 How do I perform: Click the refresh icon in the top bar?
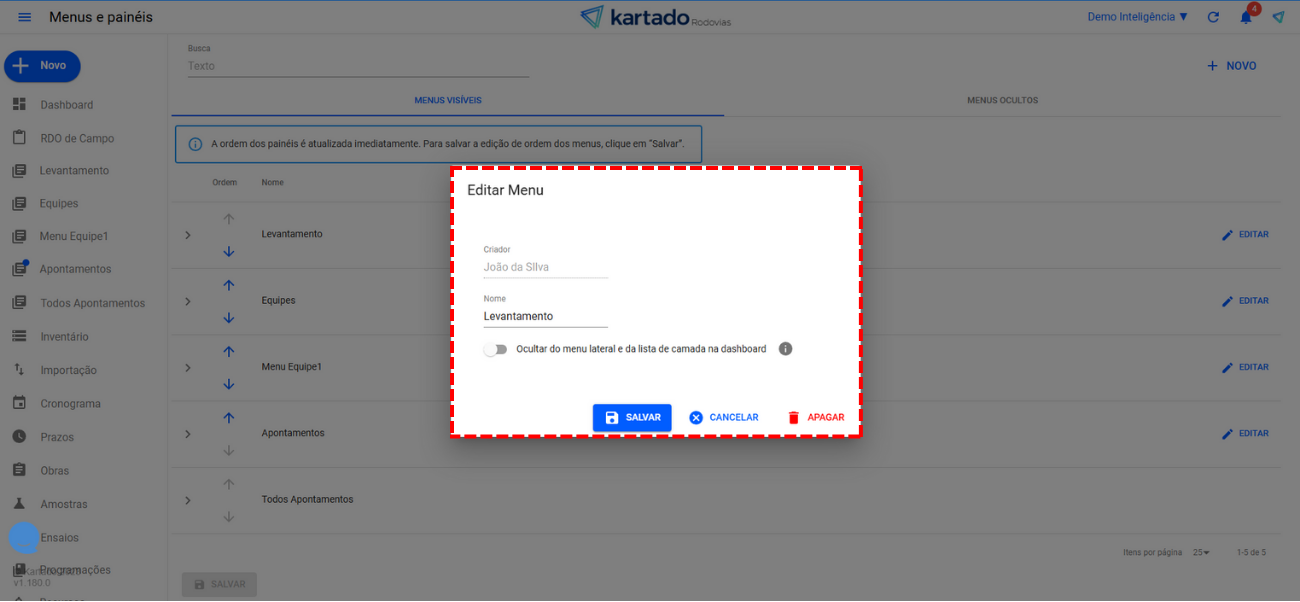(x=1213, y=17)
